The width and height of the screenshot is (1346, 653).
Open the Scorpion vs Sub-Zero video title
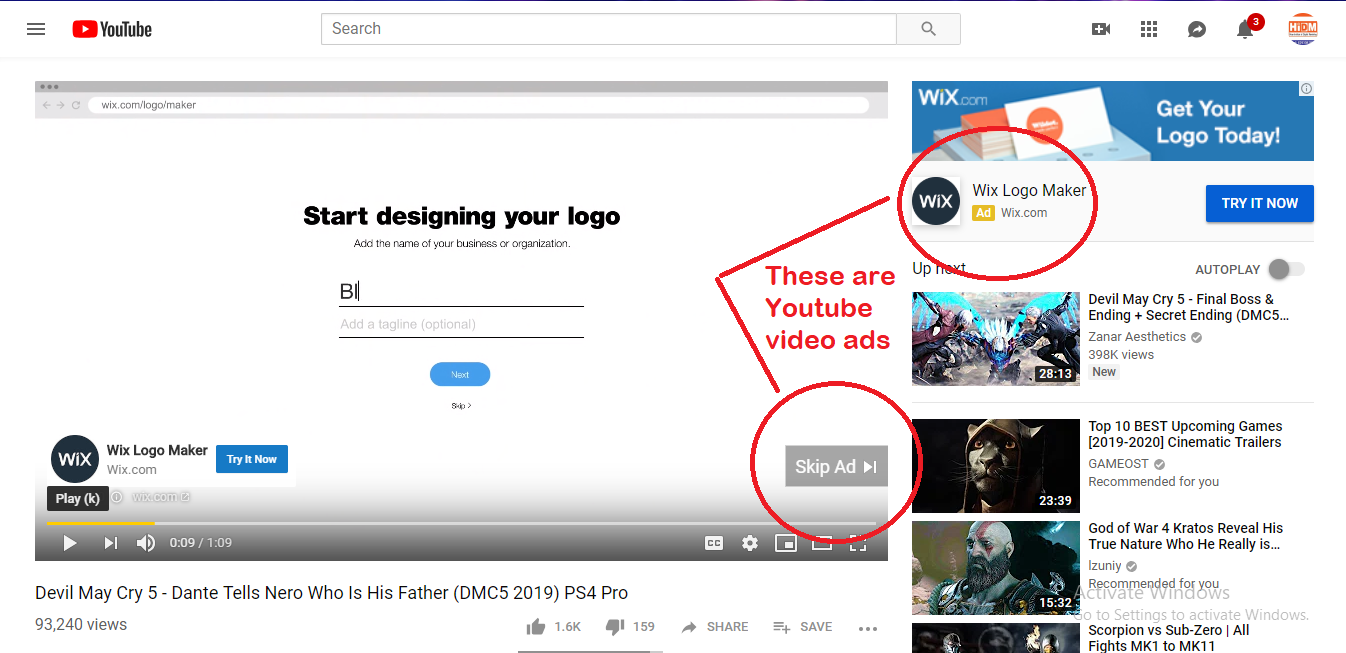click(x=1169, y=638)
